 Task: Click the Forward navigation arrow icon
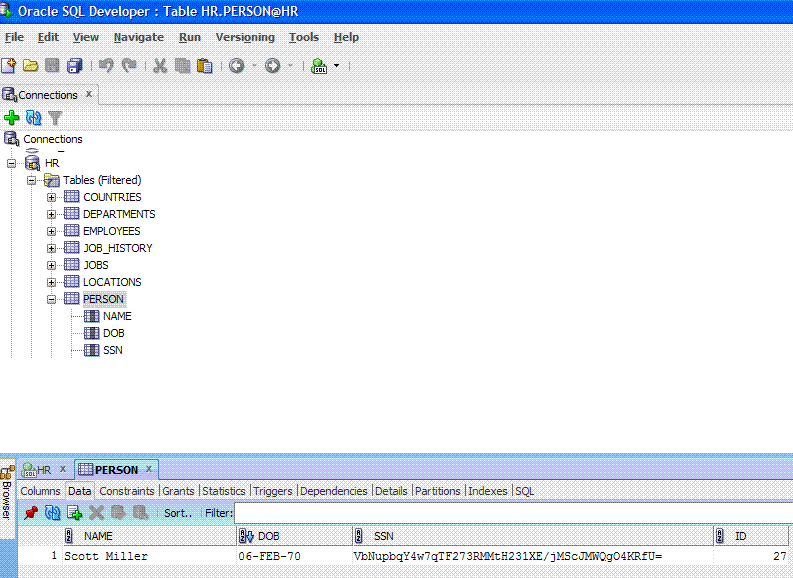tap(273, 66)
